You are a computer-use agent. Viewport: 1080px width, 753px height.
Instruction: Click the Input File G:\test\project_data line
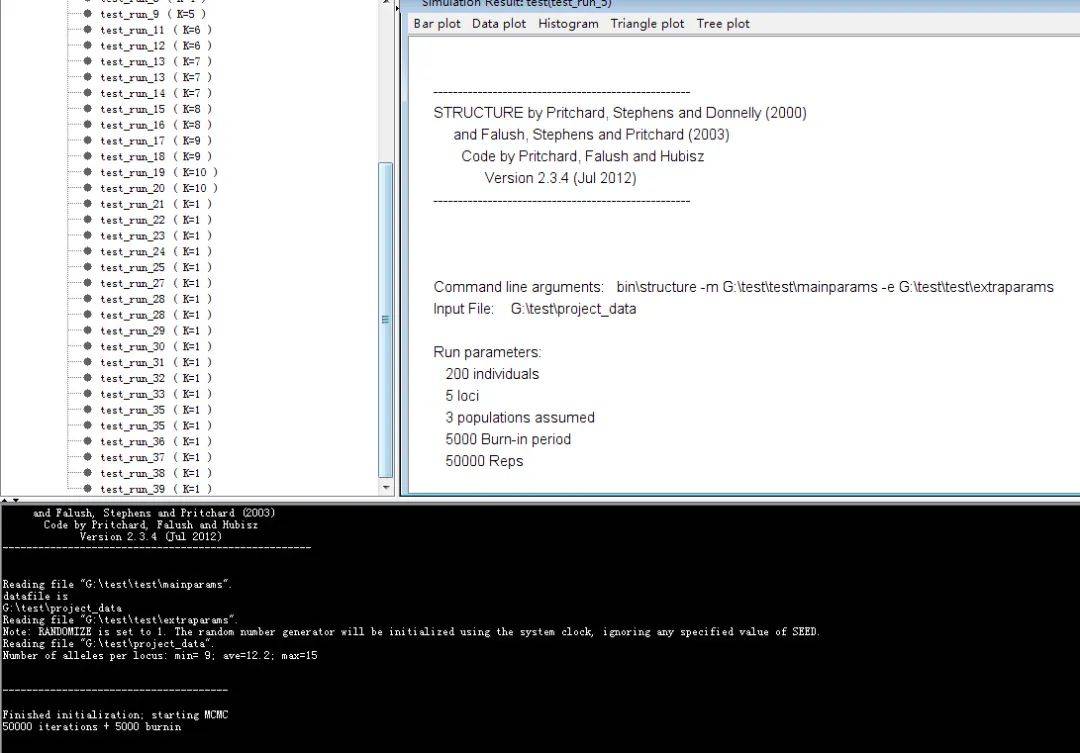[x=534, y=309]
